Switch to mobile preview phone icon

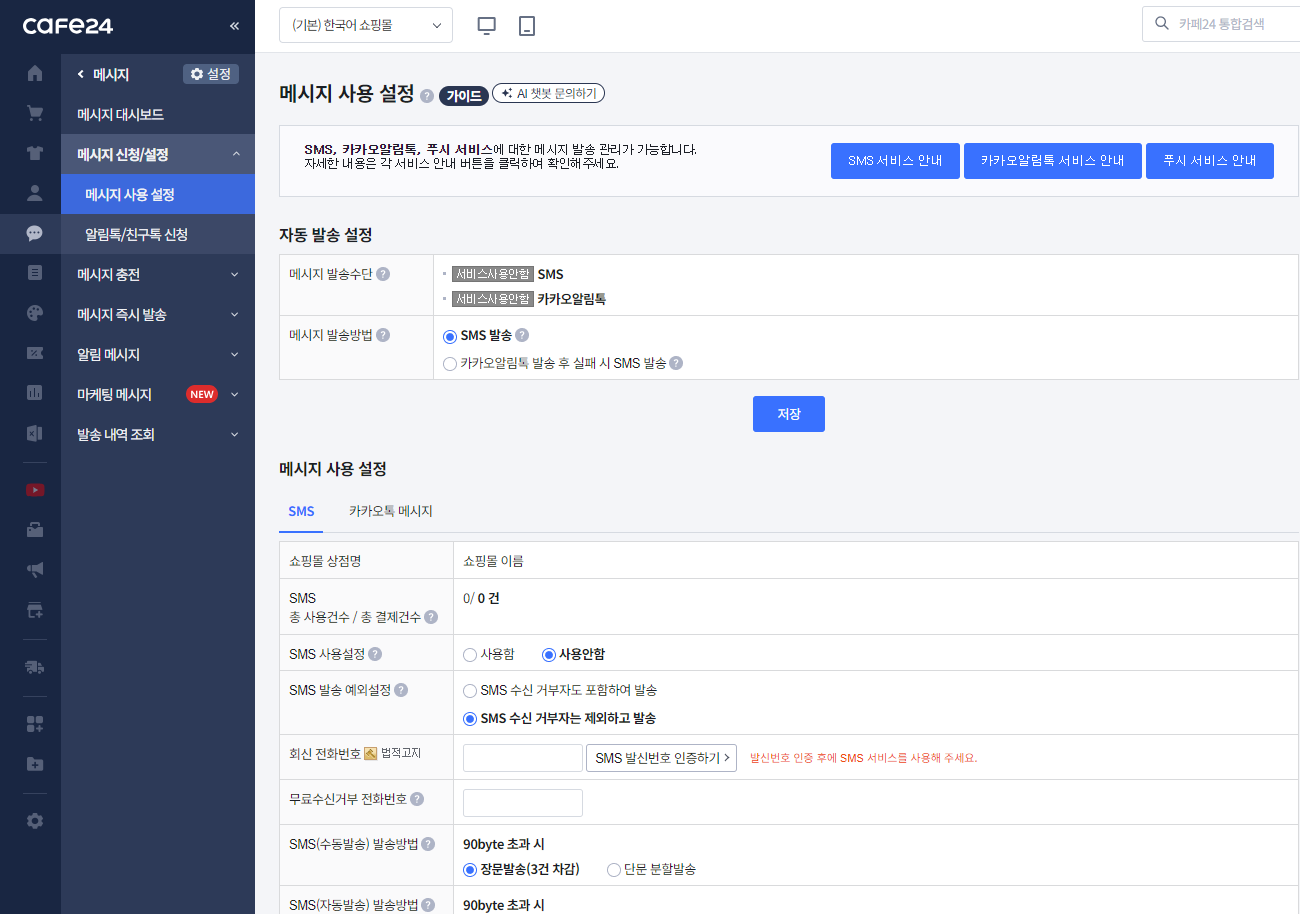(527, 26)
